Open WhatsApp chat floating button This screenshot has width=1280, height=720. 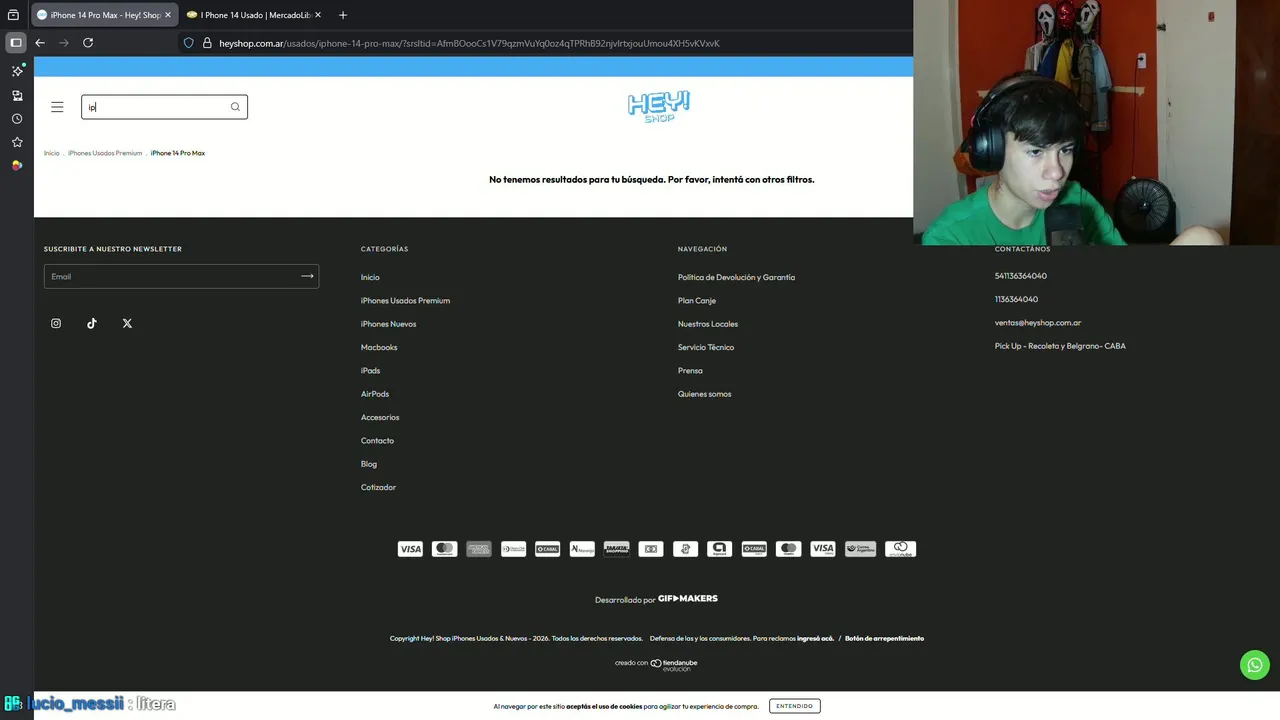click(1254, 664)
